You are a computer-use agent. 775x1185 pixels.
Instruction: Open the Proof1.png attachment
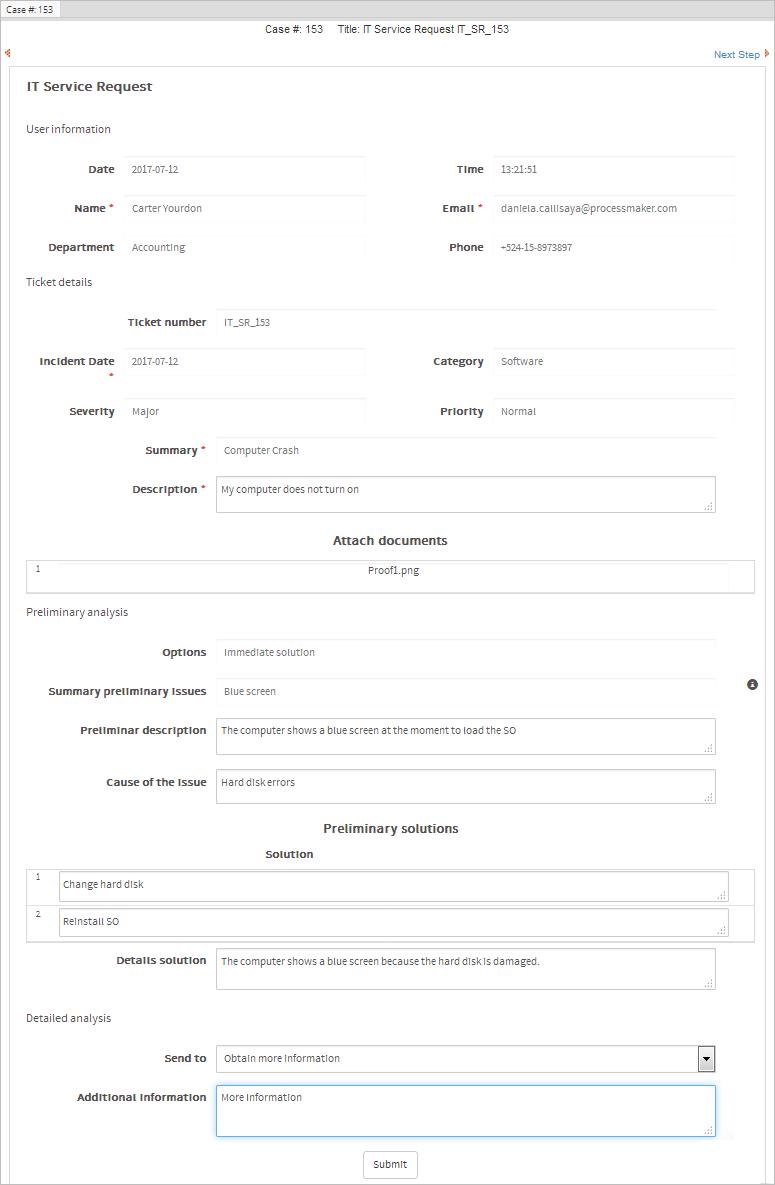[x=390, y=570]
